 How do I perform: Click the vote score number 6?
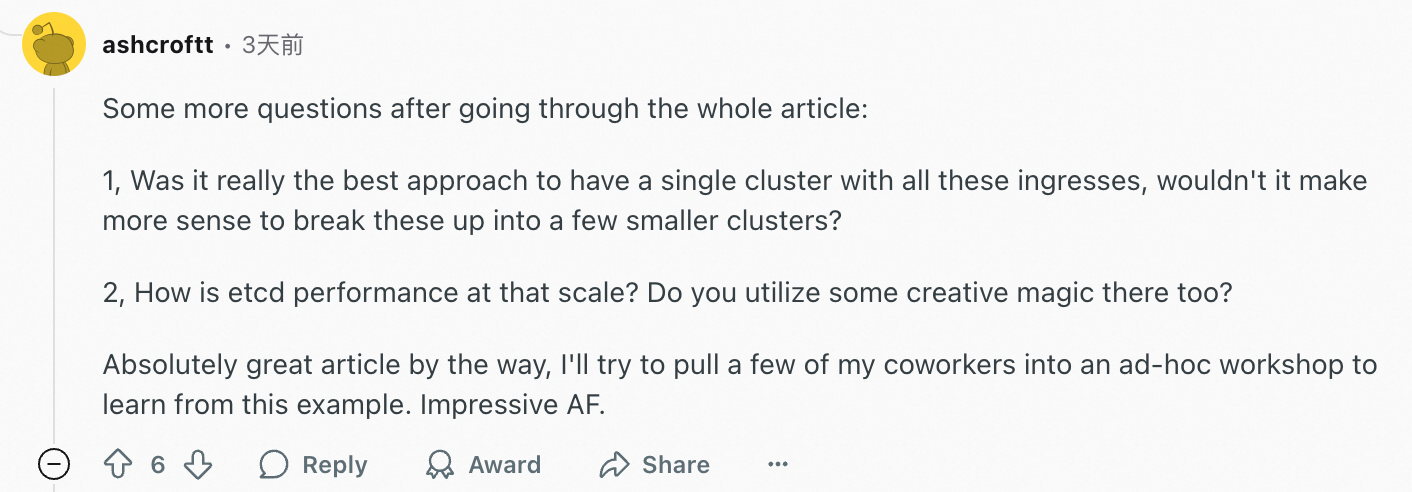(x=158, y=465)
